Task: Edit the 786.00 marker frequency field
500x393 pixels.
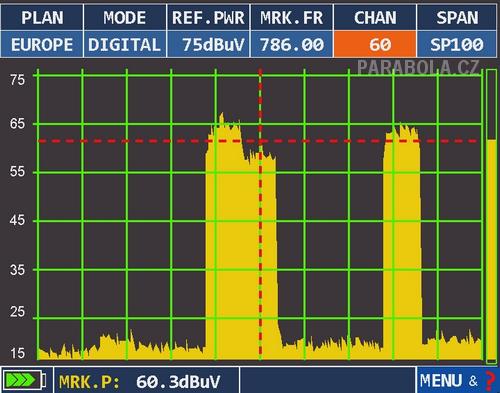Action: tap(291, 44)
